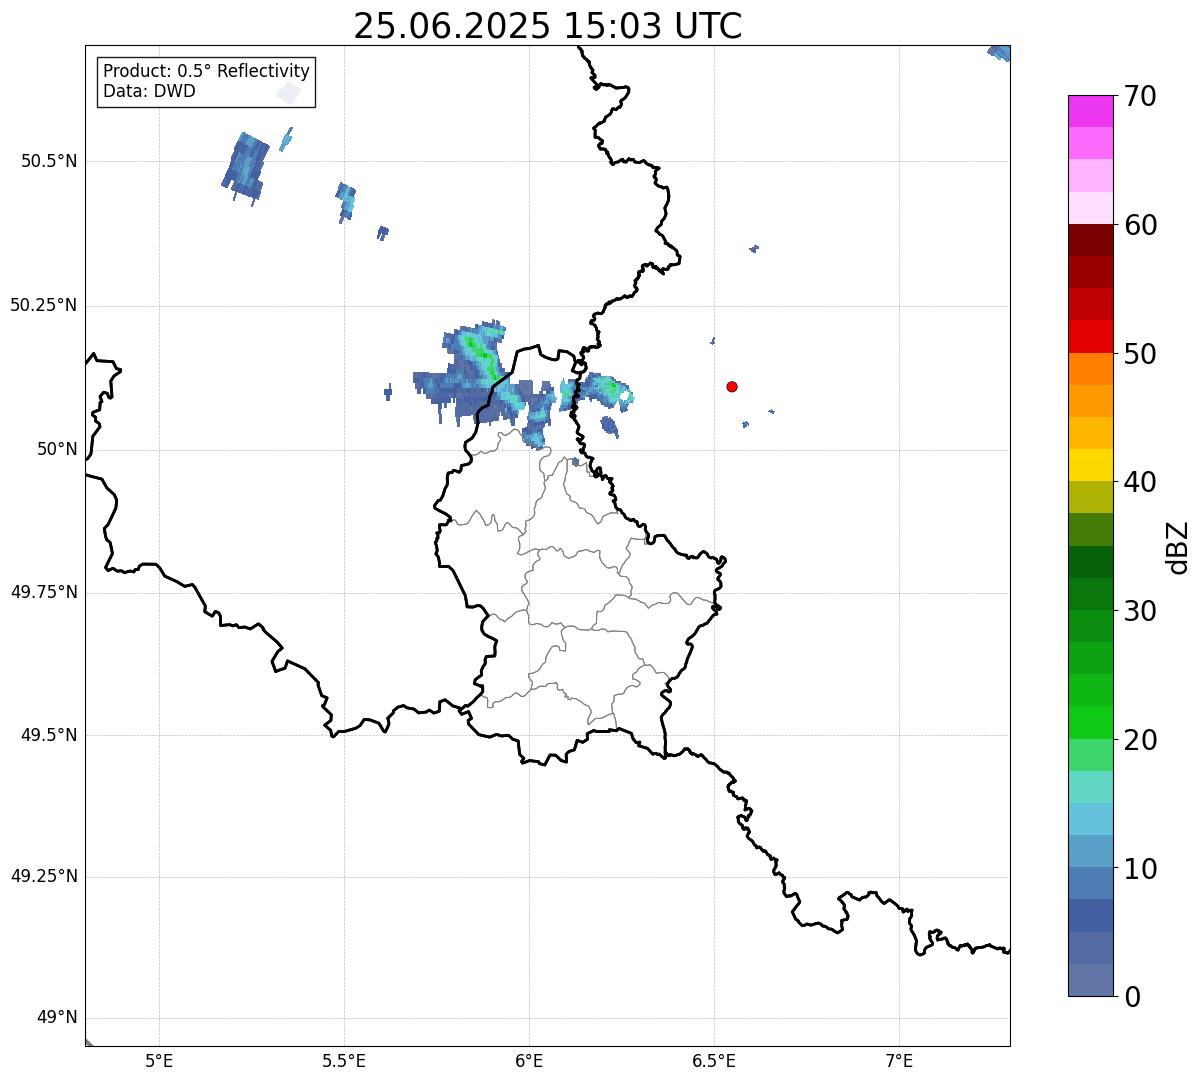The image size is (1202, 1081).
Task: Click the title 25.06.2025 15:03 UTC
Action: click(548, 26)
